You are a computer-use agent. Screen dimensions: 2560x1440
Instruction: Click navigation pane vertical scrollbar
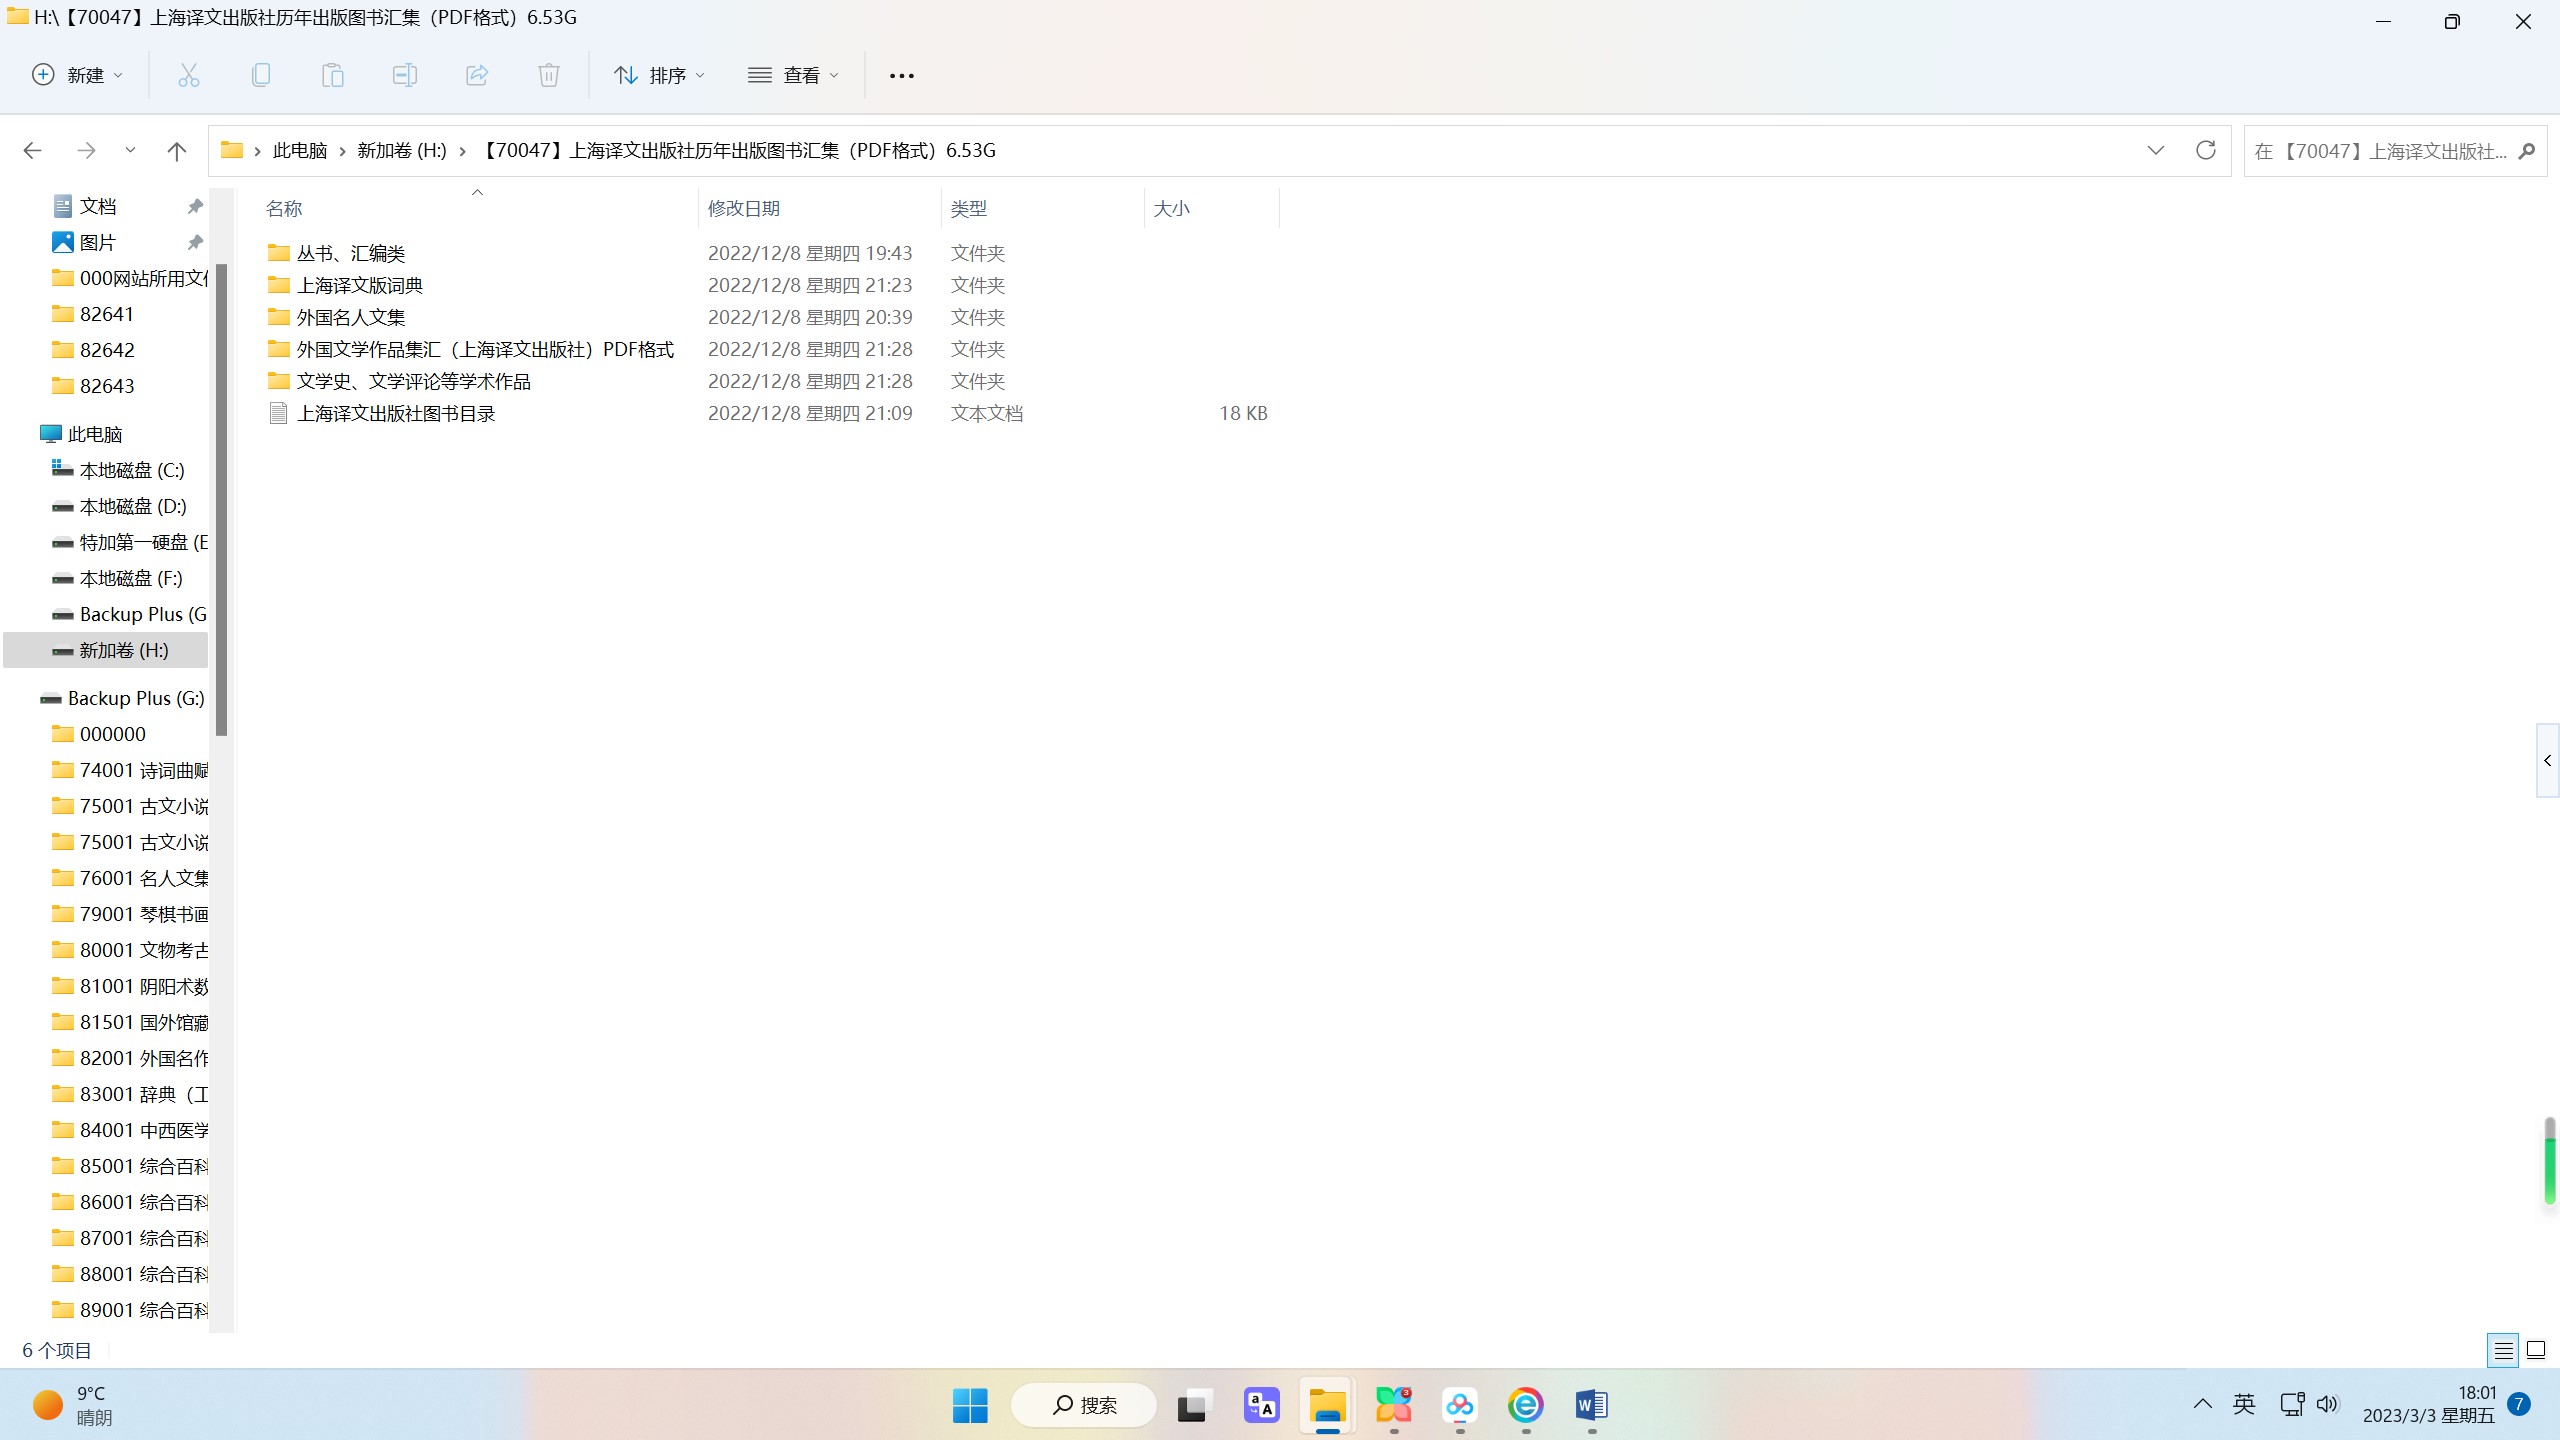[222, 500]
